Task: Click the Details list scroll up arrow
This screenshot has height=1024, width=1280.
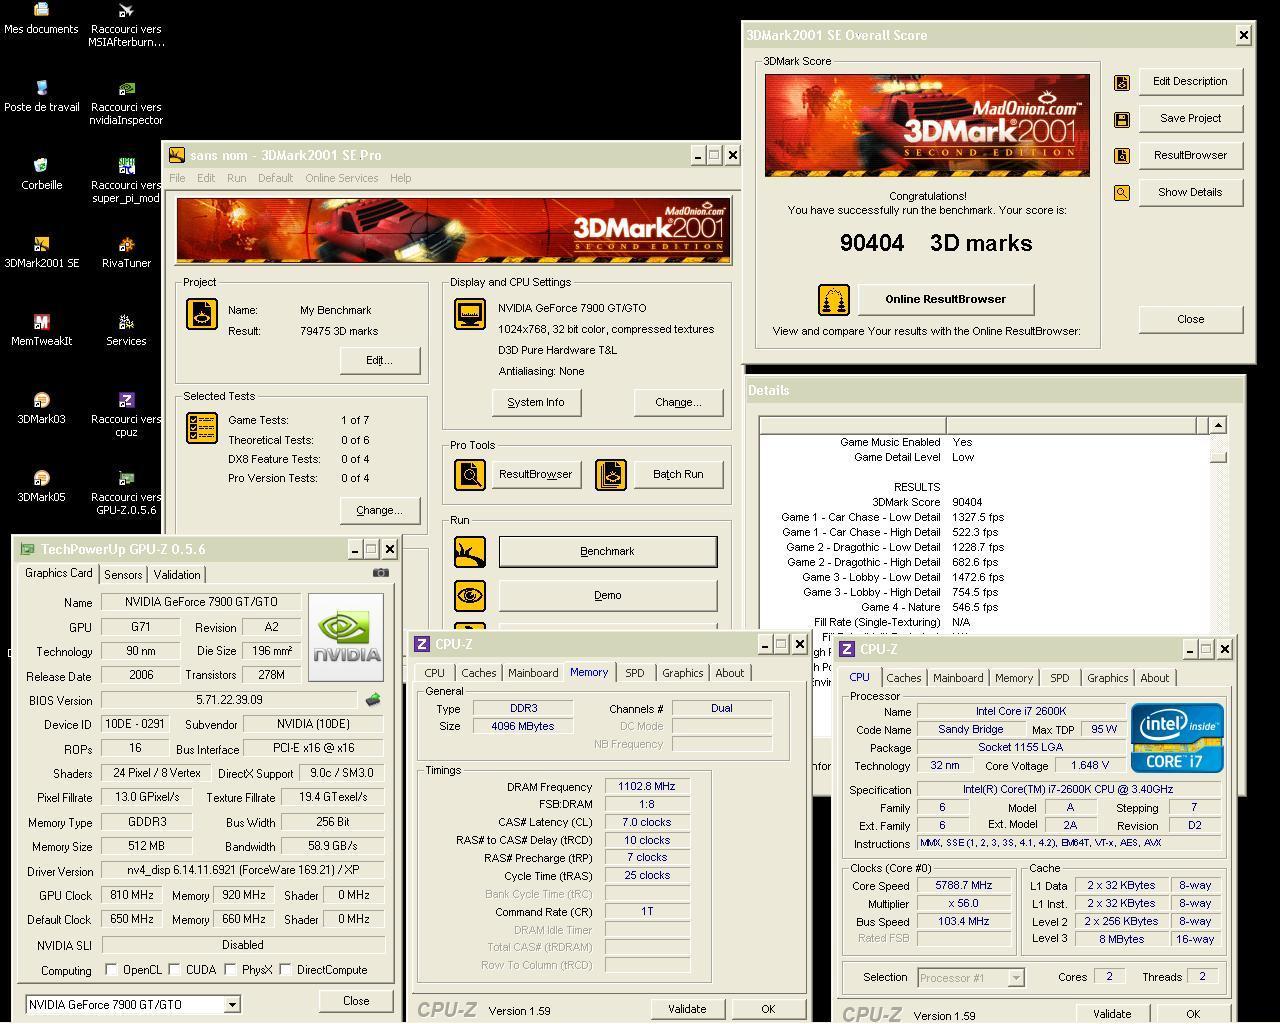Action: [1218, 426]
